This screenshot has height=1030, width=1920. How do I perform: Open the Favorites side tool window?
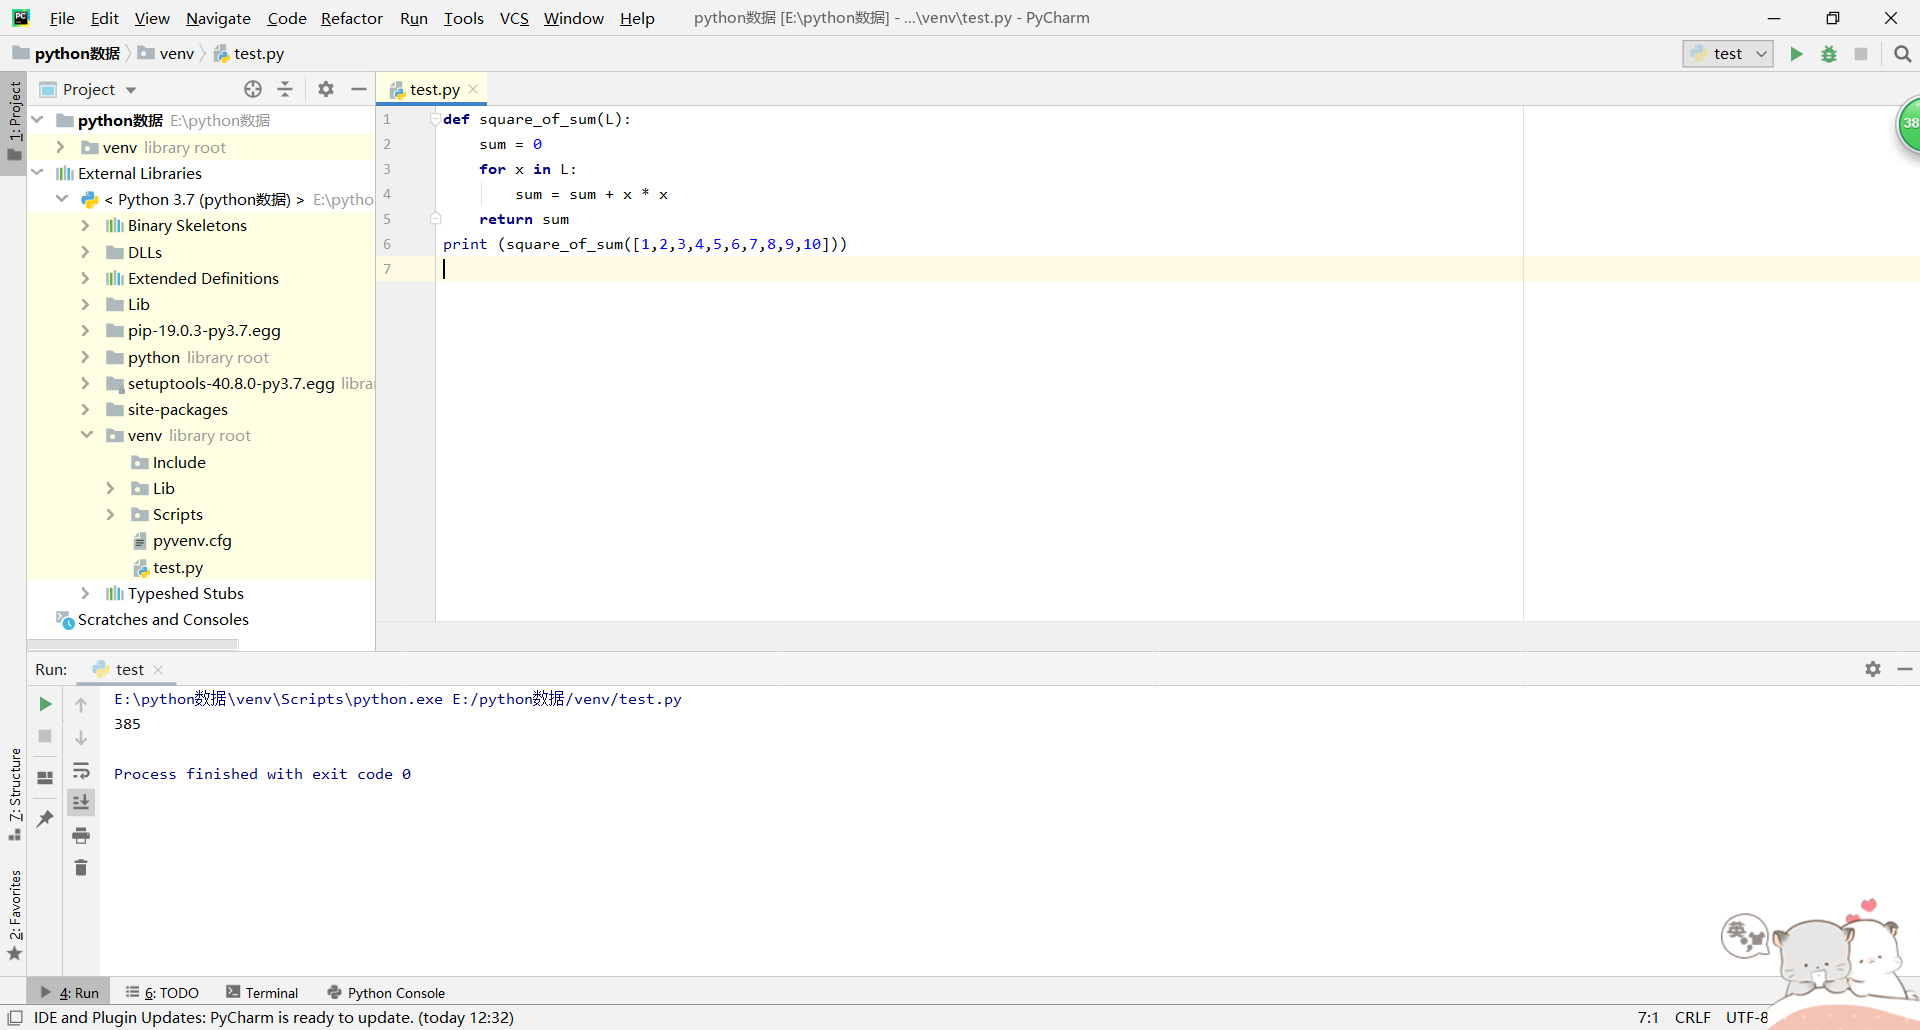click(14, 915)
